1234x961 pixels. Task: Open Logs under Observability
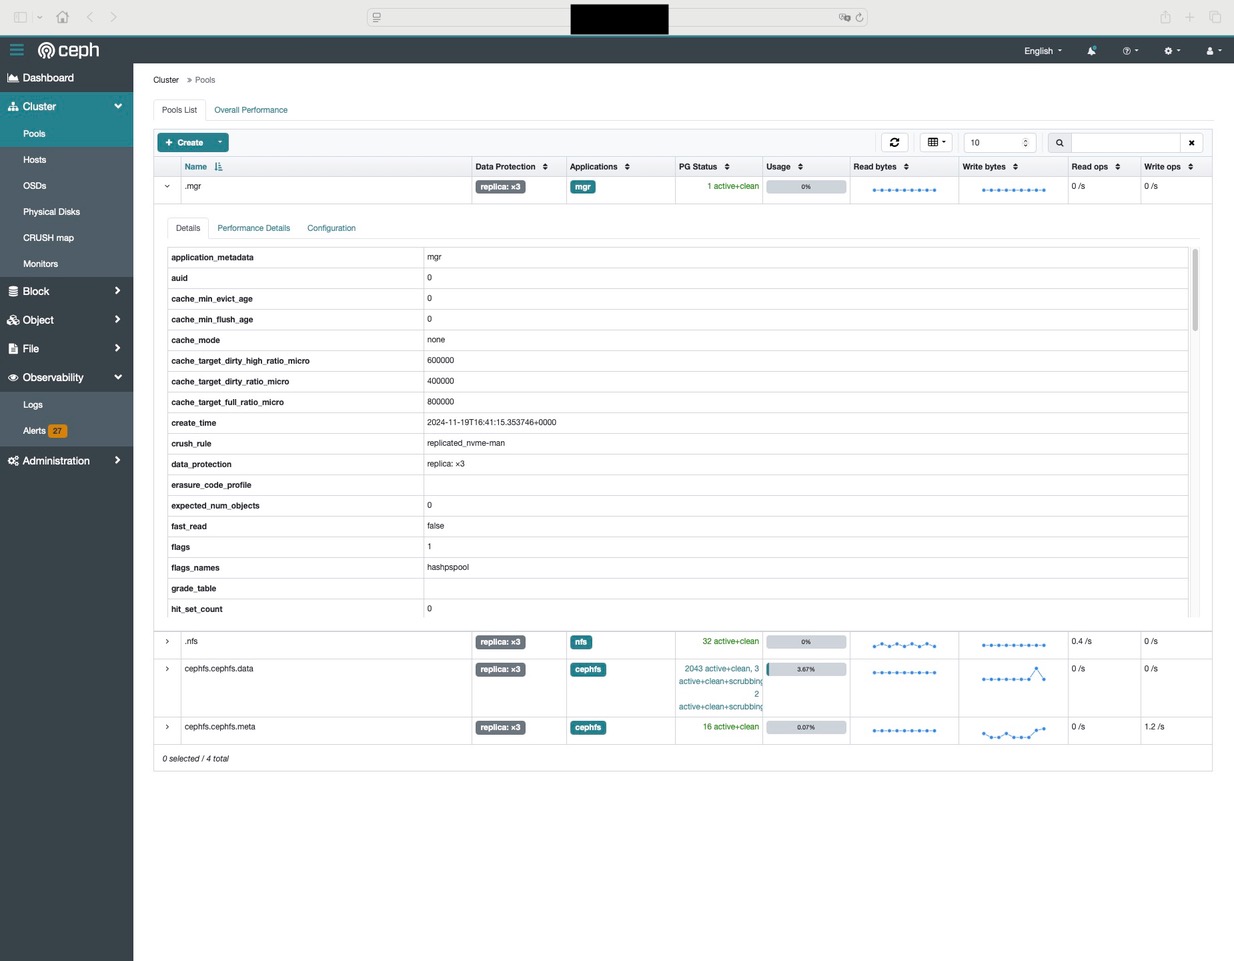(x=66, y=405)
